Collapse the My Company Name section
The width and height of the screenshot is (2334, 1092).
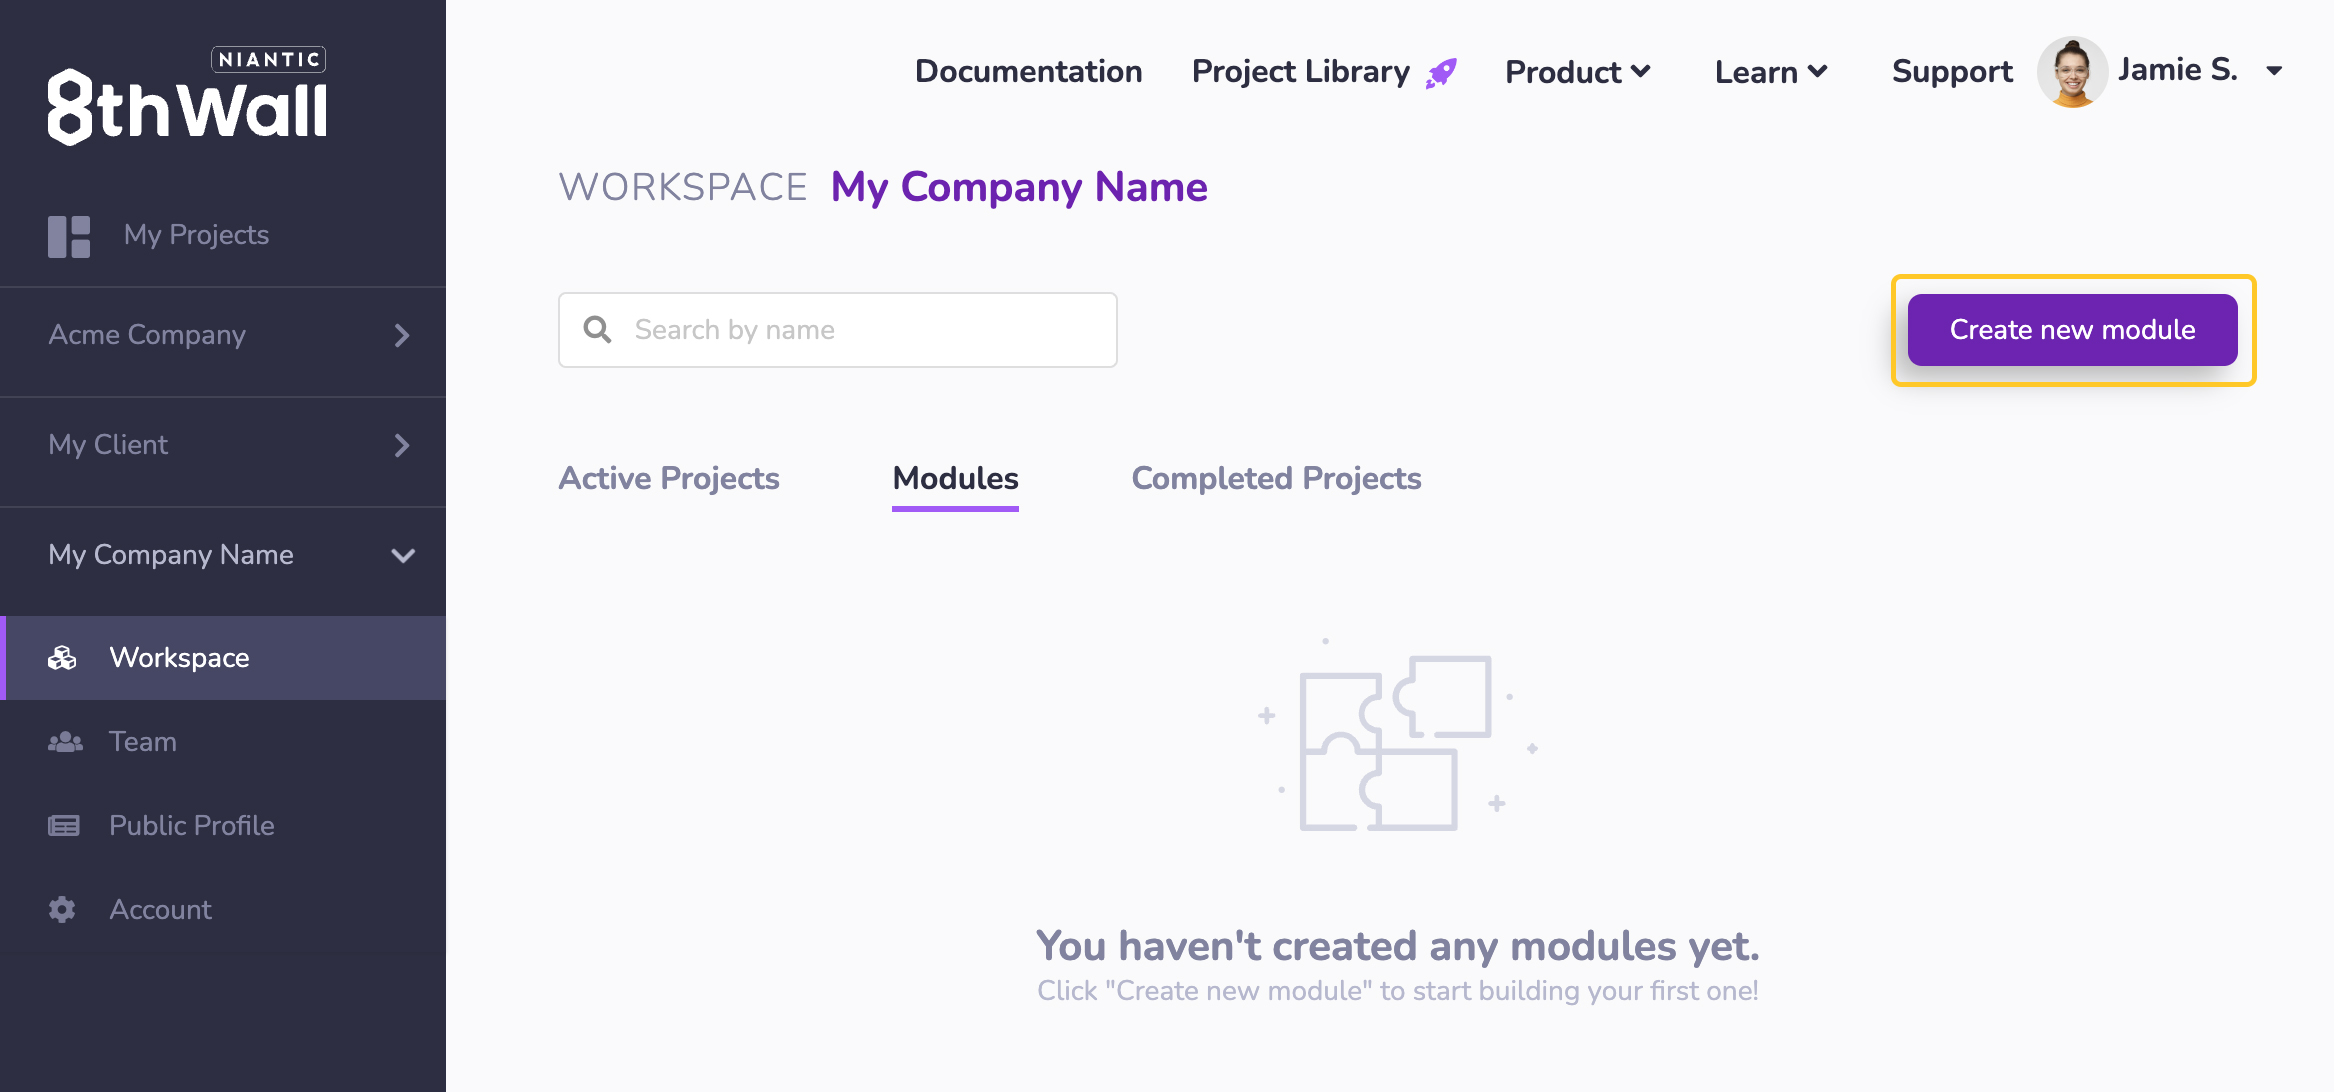(403, 556)
